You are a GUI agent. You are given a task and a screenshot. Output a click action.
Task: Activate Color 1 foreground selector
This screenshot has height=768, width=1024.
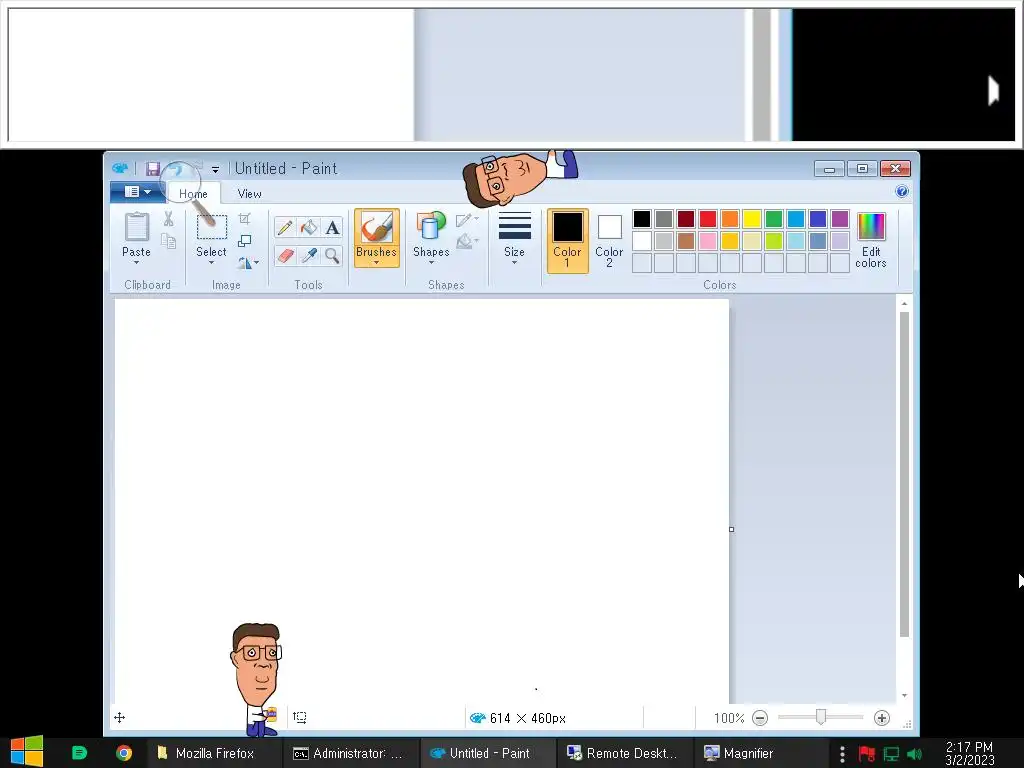click(568, 240)
